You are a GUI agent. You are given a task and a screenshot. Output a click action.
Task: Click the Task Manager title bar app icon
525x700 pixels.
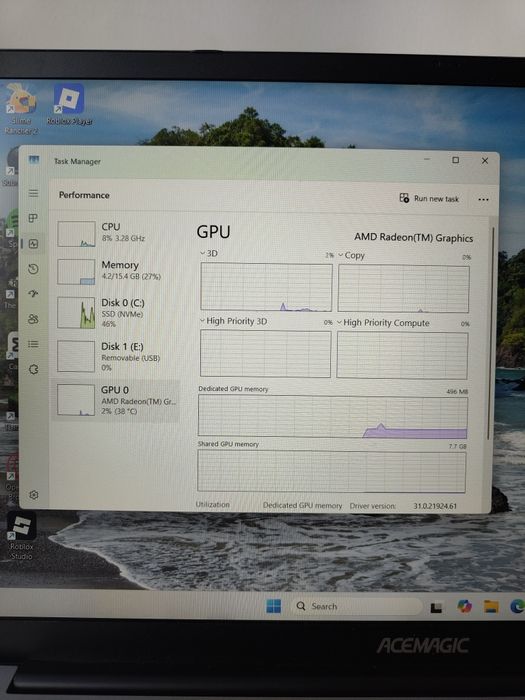click(x=34, y=160)
